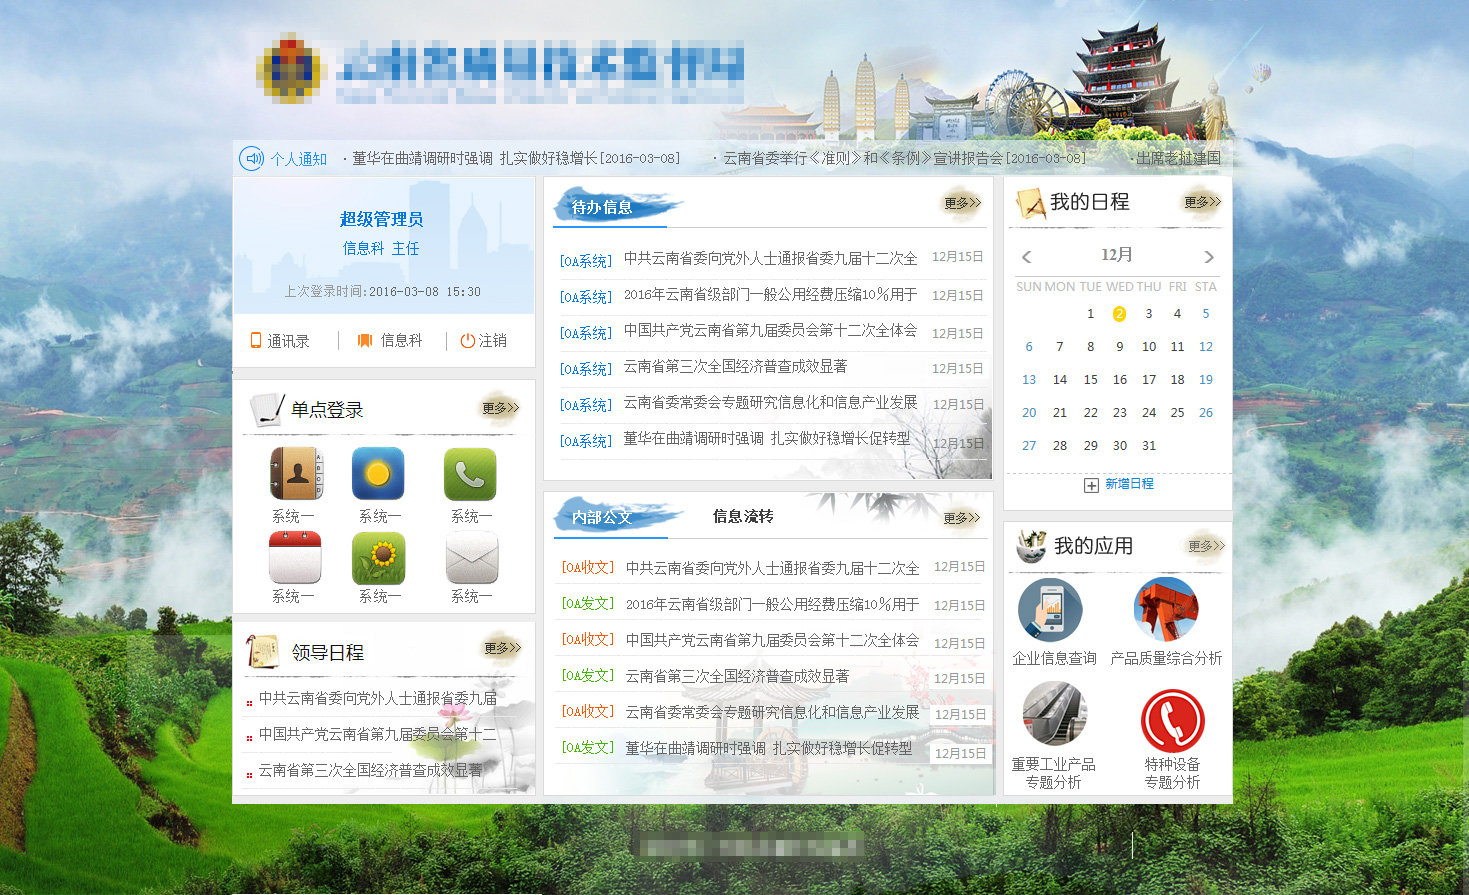Open the 个人通知 link
This screenshot has height=895, width=1469.
coord(299,159)
